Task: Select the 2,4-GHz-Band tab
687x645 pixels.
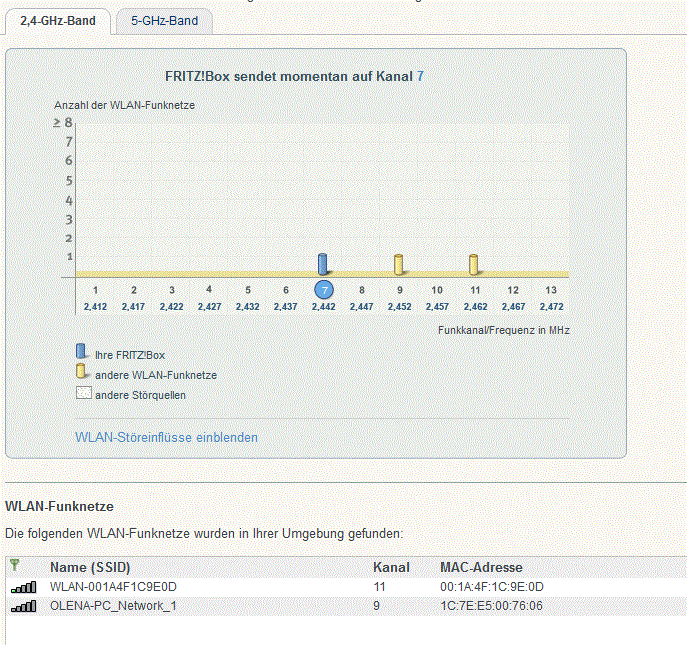Action: point(57,21)
